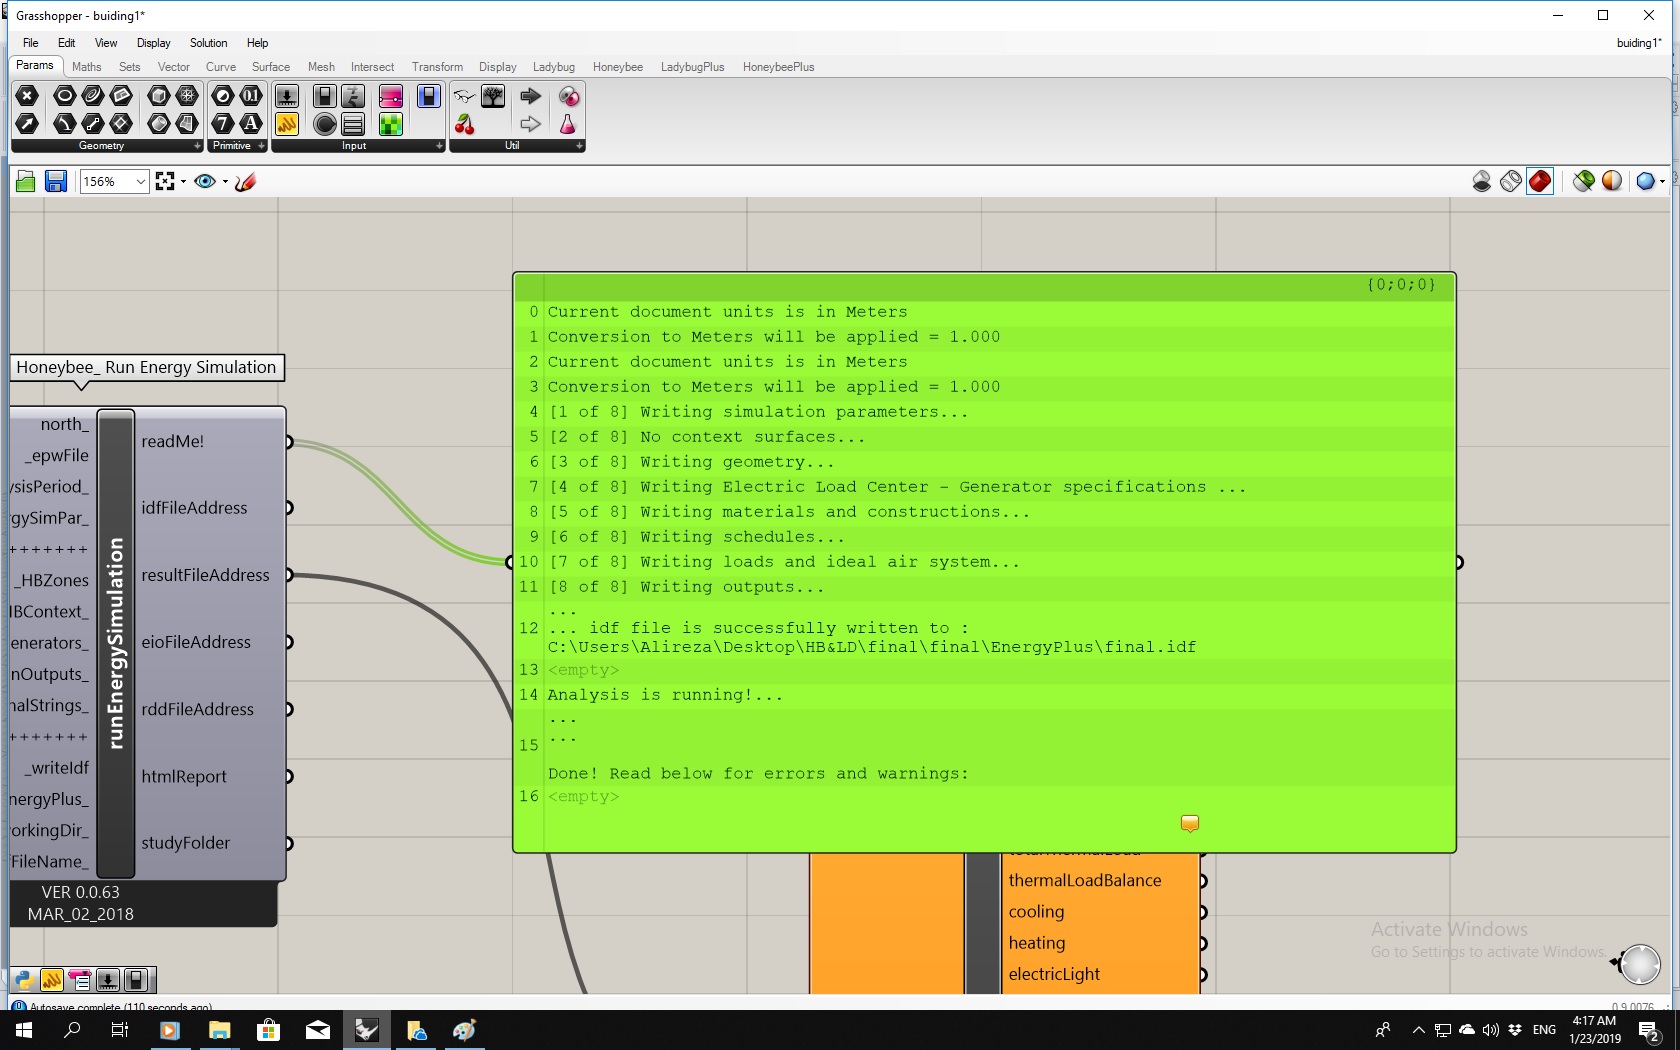Expand the Primitive panel group
Viewport: 1680px width, 1050px height.
tap(262, 146)
